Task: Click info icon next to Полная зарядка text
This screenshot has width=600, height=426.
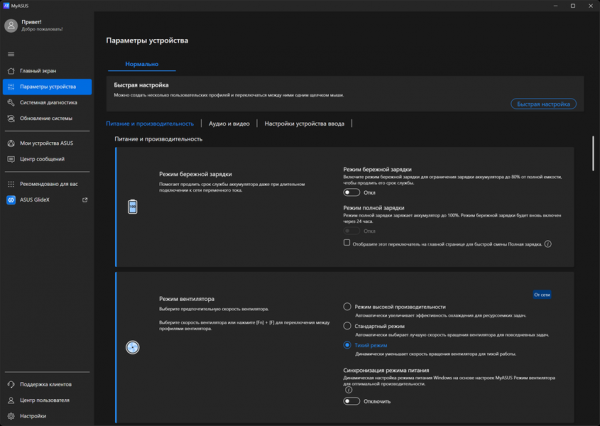Action: point(548,244)
